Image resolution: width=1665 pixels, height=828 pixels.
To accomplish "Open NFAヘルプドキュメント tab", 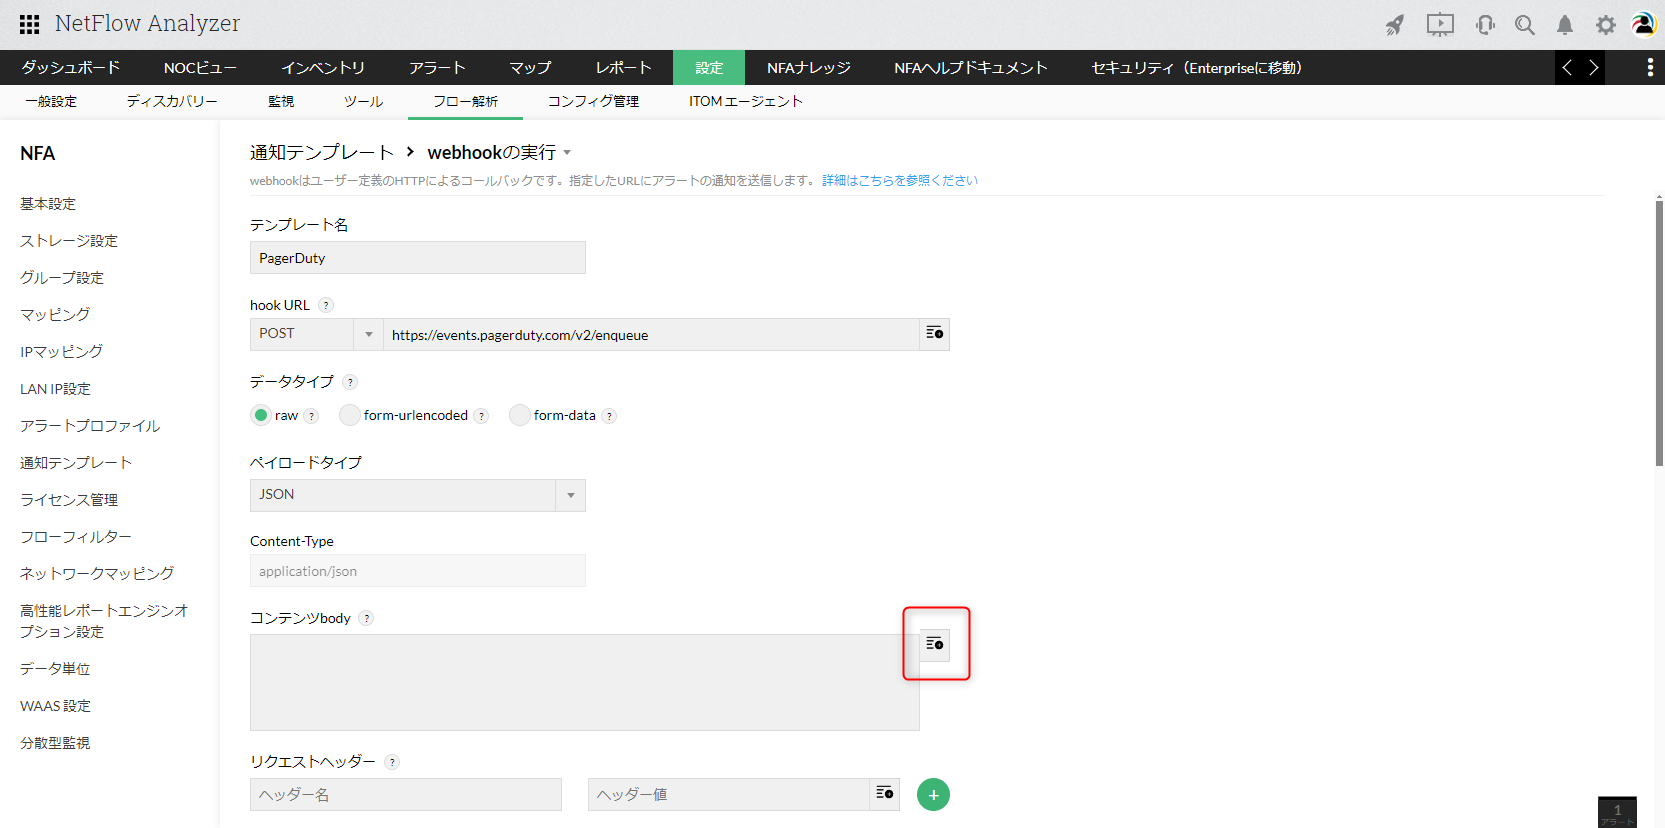I will pyautogui.click(x=971, y=68).
